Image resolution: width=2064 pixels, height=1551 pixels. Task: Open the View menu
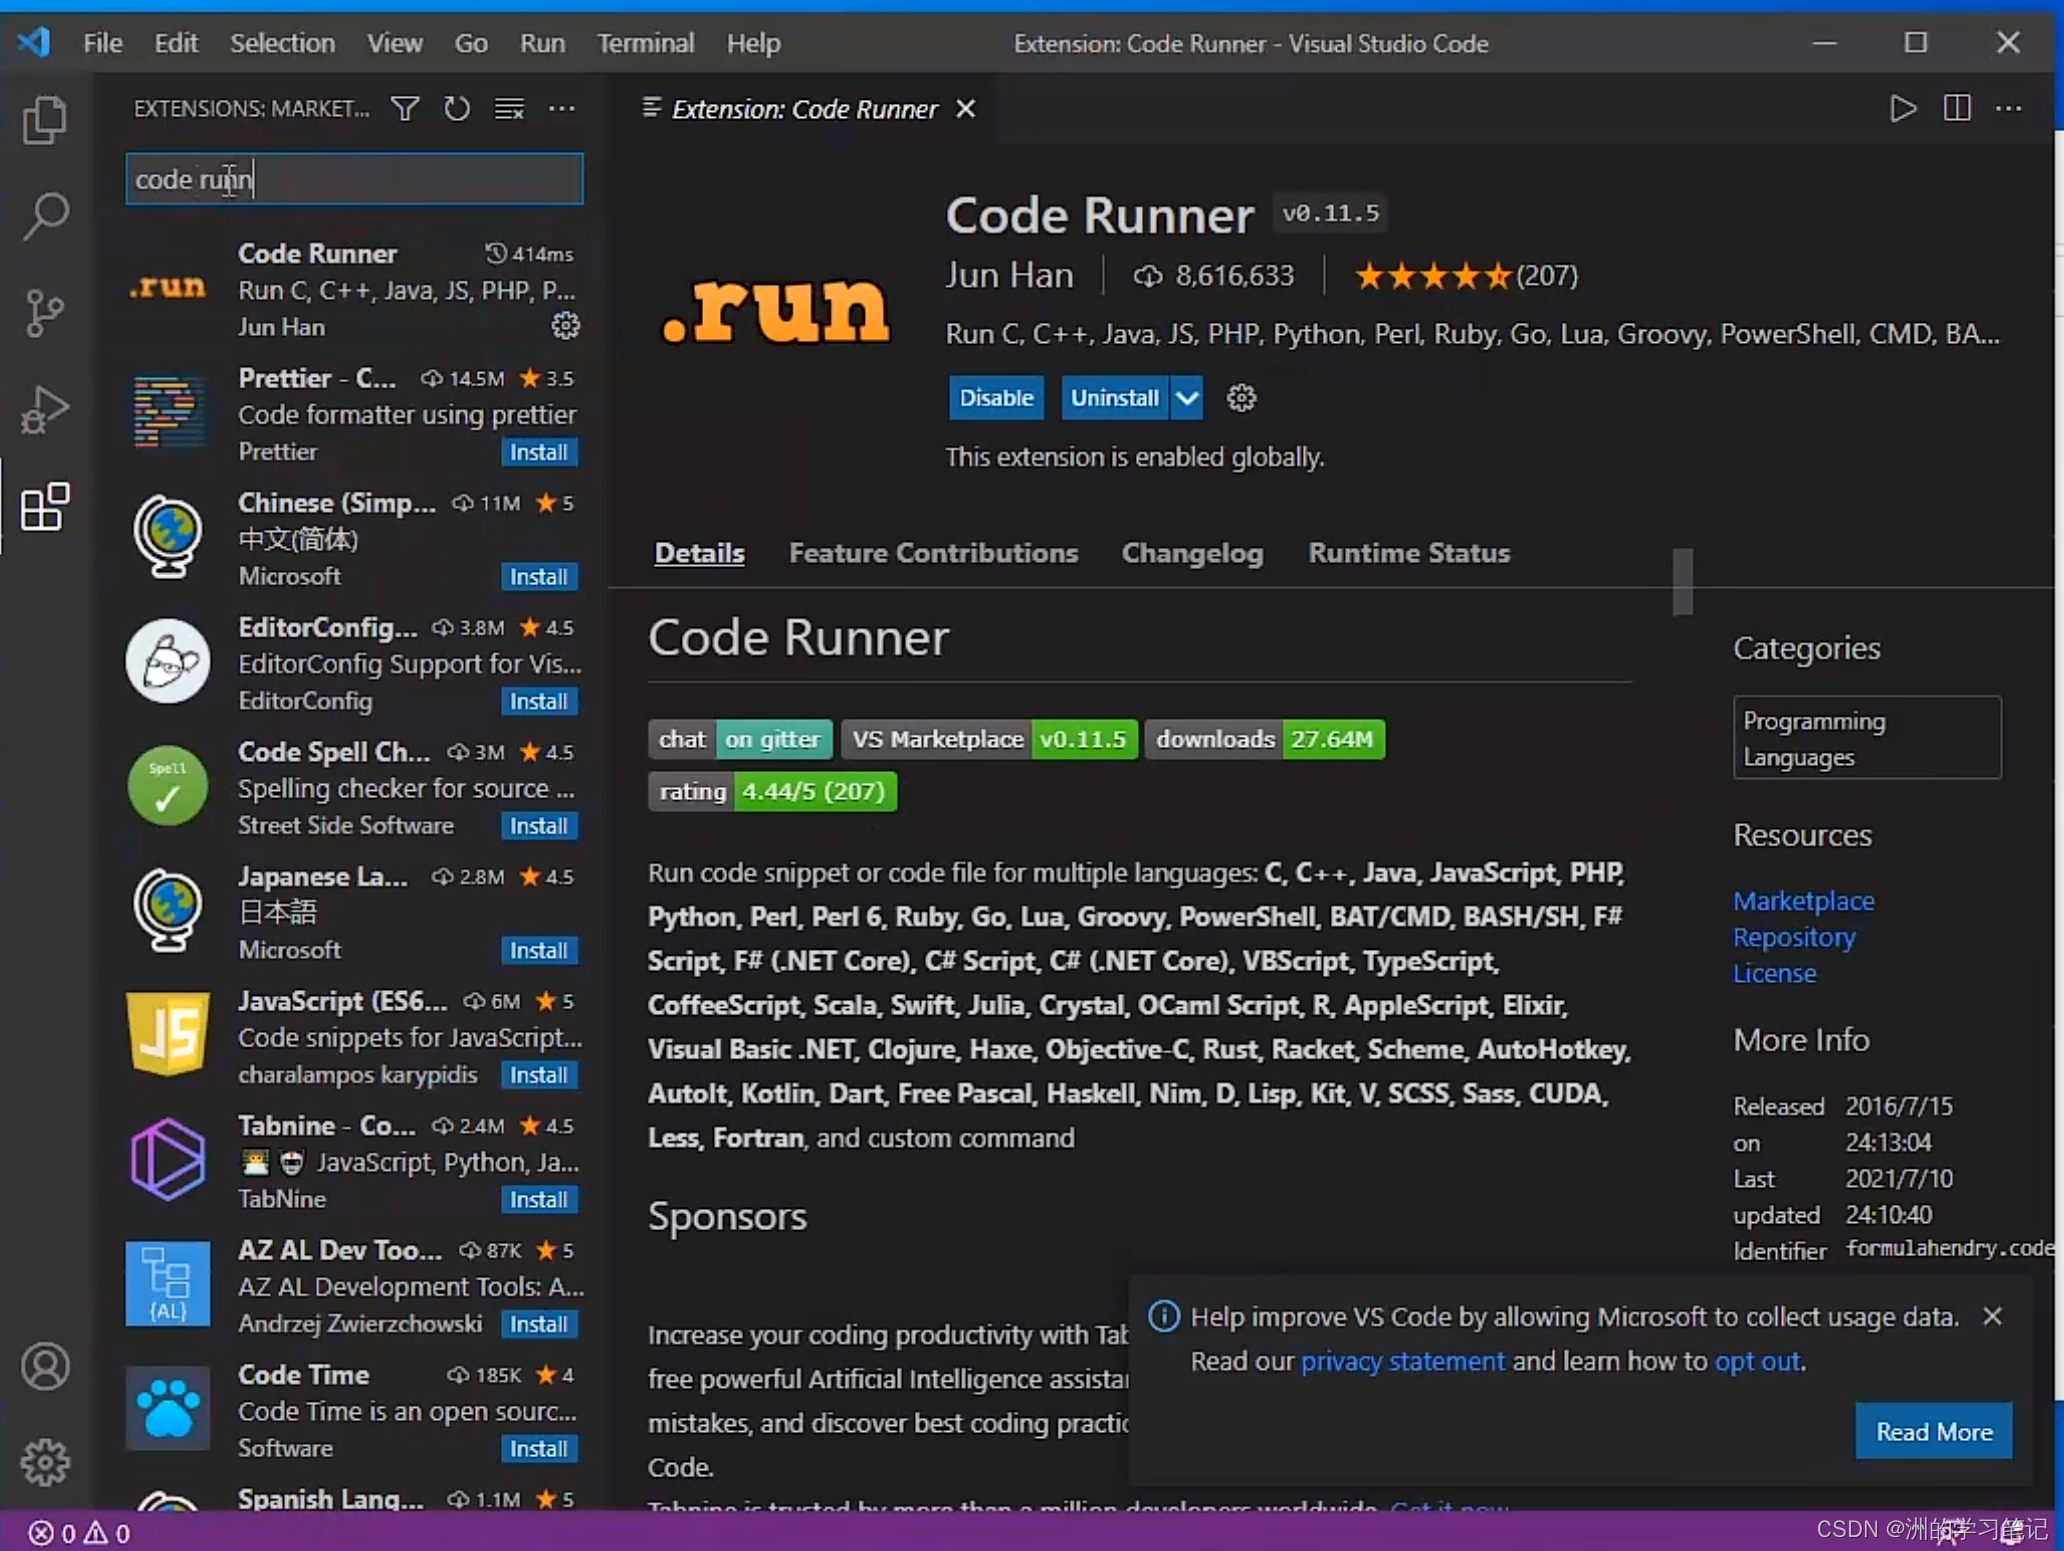(394, 43)
